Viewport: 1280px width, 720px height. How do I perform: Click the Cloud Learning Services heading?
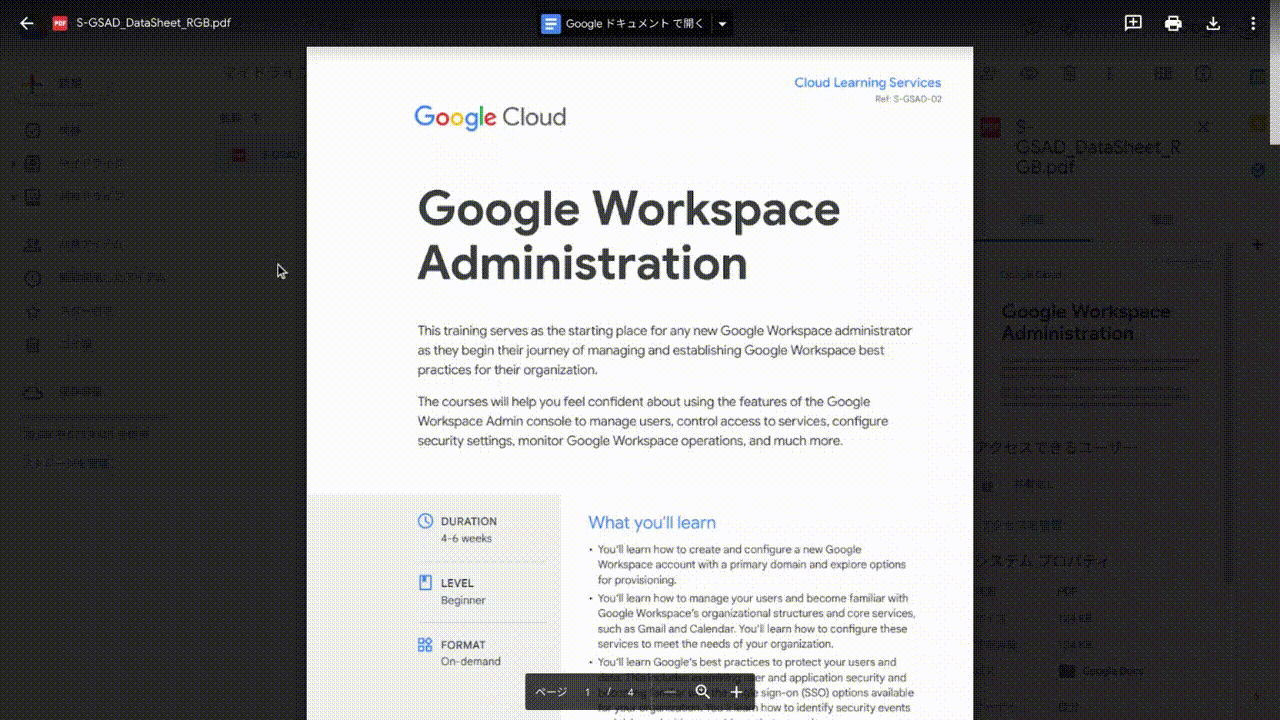click(867, 83)
